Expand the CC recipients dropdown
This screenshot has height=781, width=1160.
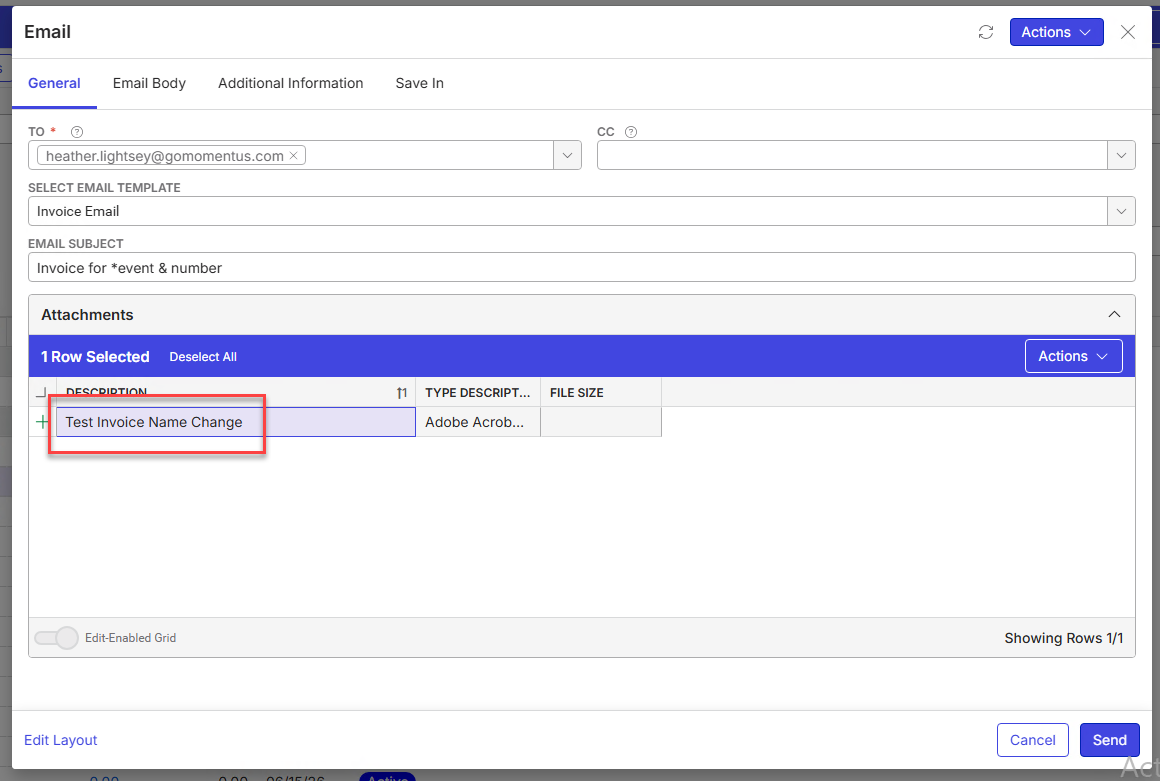pyautogui.click(x=1121, y=155)
